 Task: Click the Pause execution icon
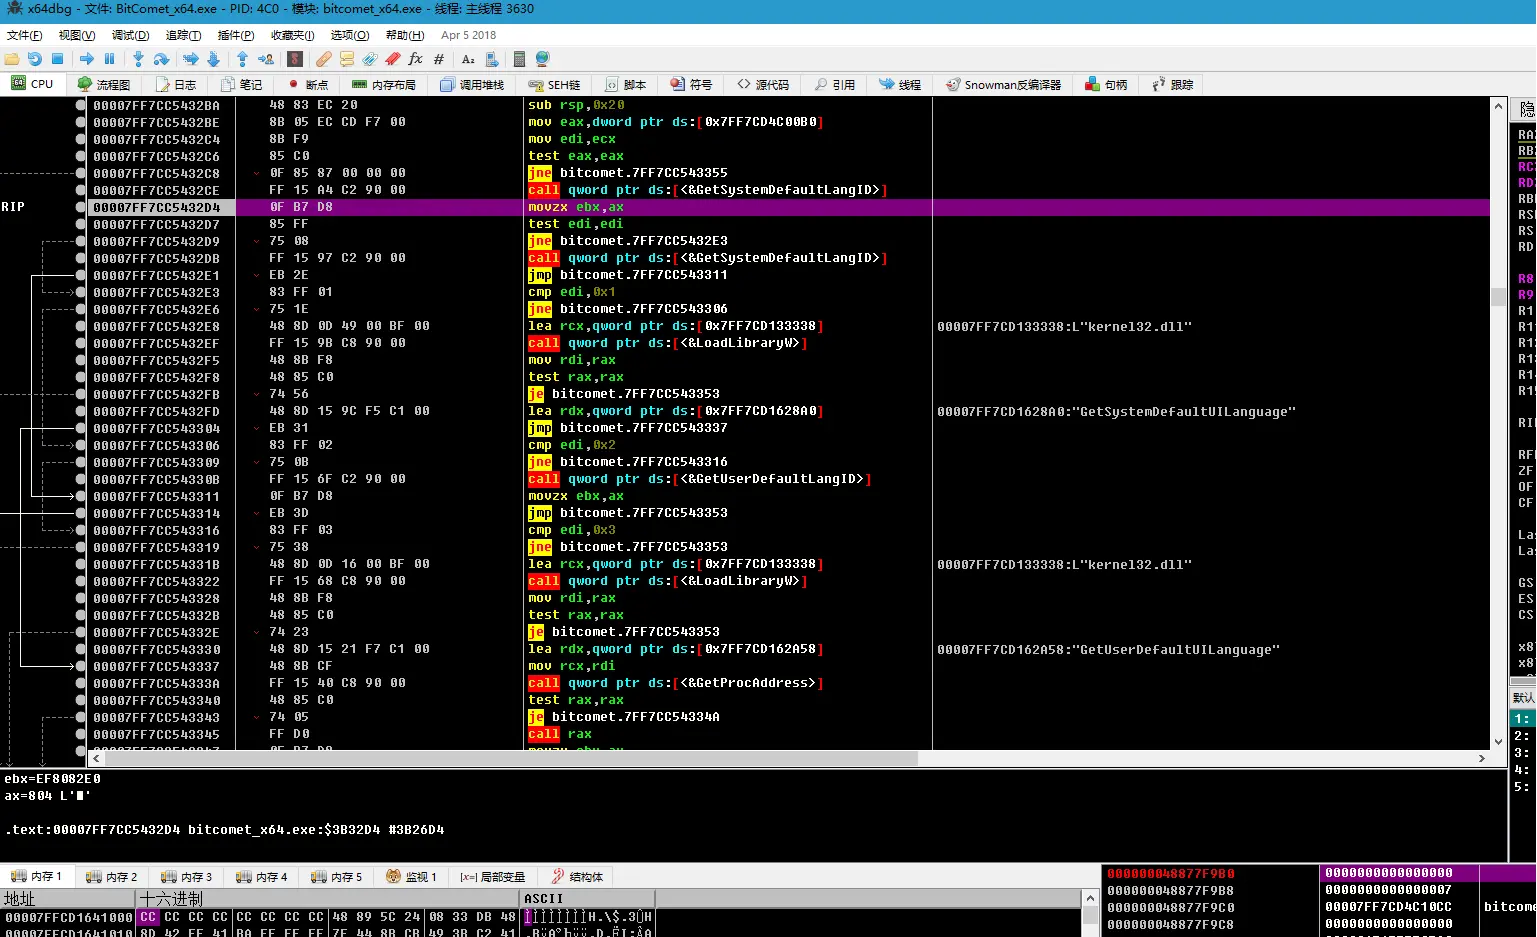(x=110, y=59)
